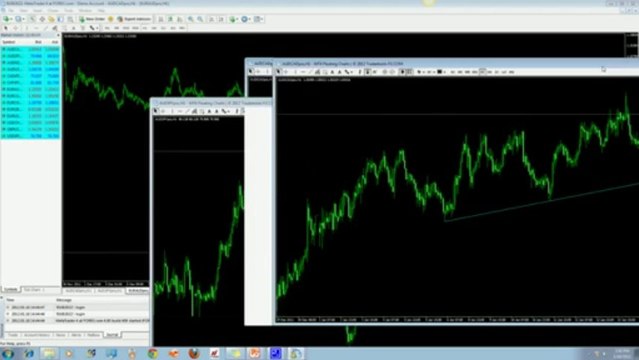Select the Text Label tool
This screenshot has height=360, width=639.
click(83, 28)
